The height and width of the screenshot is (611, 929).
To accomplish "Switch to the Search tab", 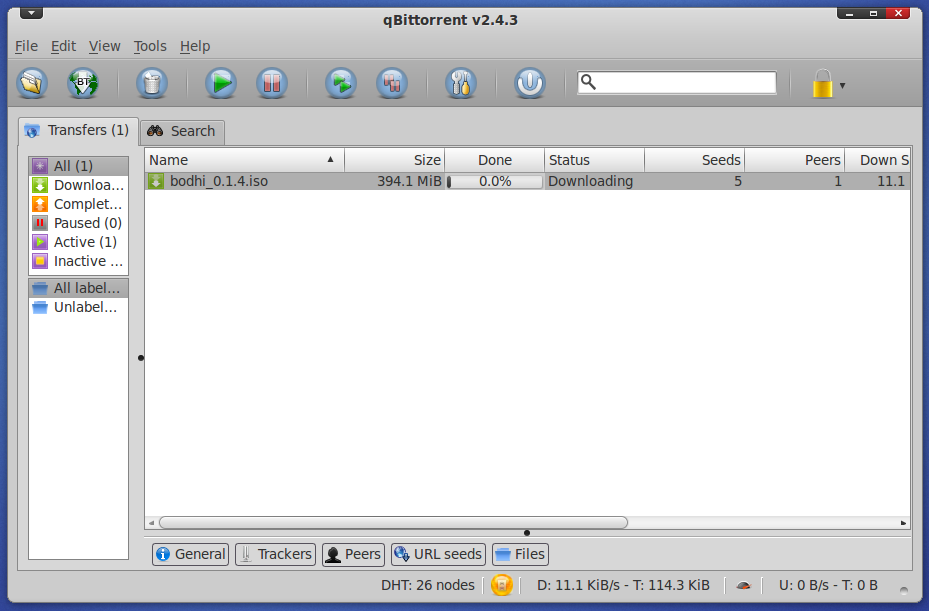I will pyautogui.click(x=182, y=131).
